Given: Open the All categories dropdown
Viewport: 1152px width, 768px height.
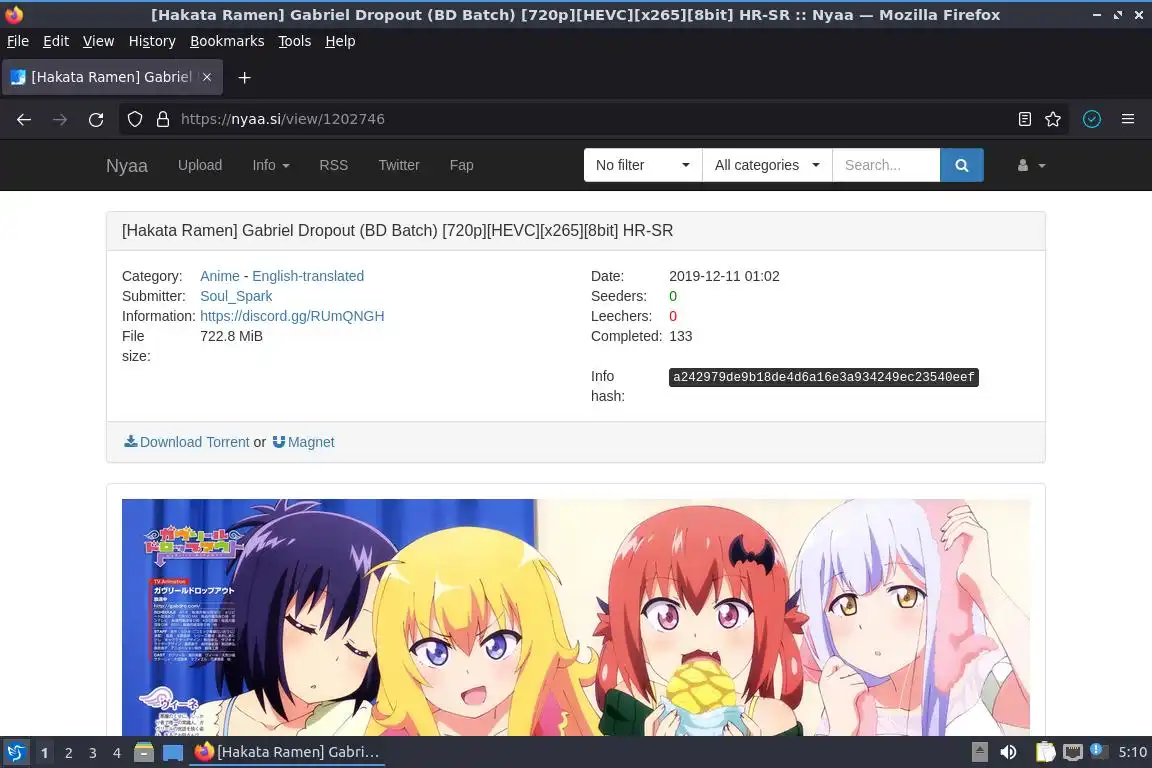Looking at the screenshot, I should 767,165.
